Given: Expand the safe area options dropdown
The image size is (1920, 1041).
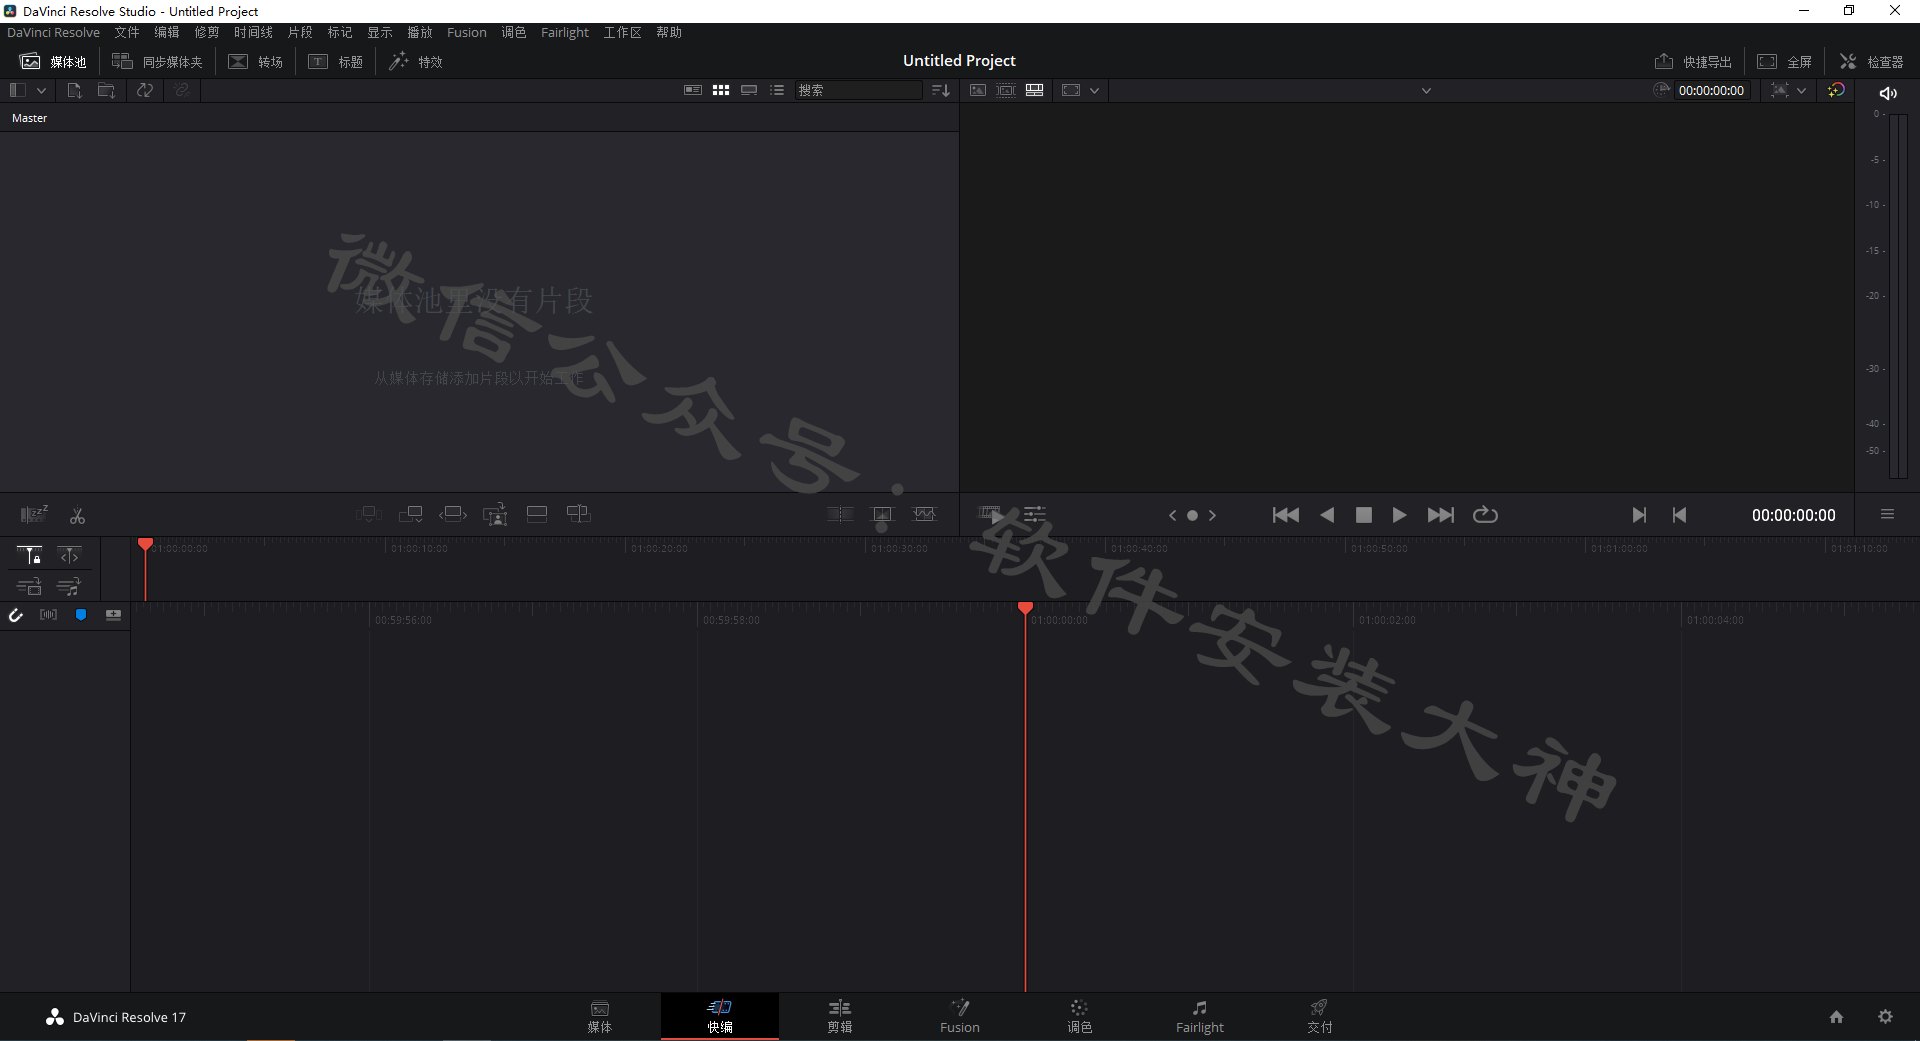Looking at the screenshot, I should (1095, 90).
